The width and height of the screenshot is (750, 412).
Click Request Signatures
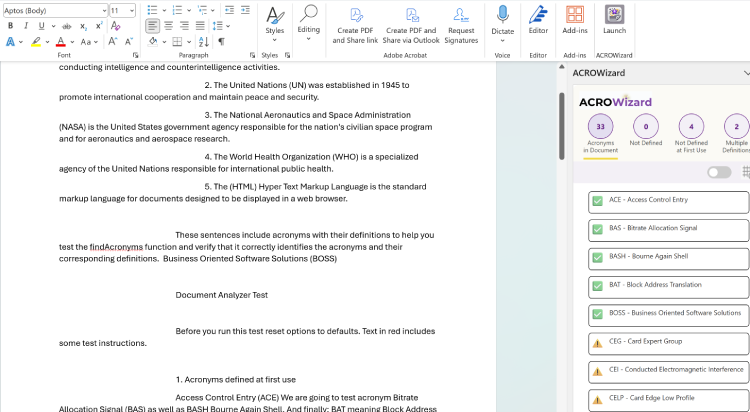(461, 26)
